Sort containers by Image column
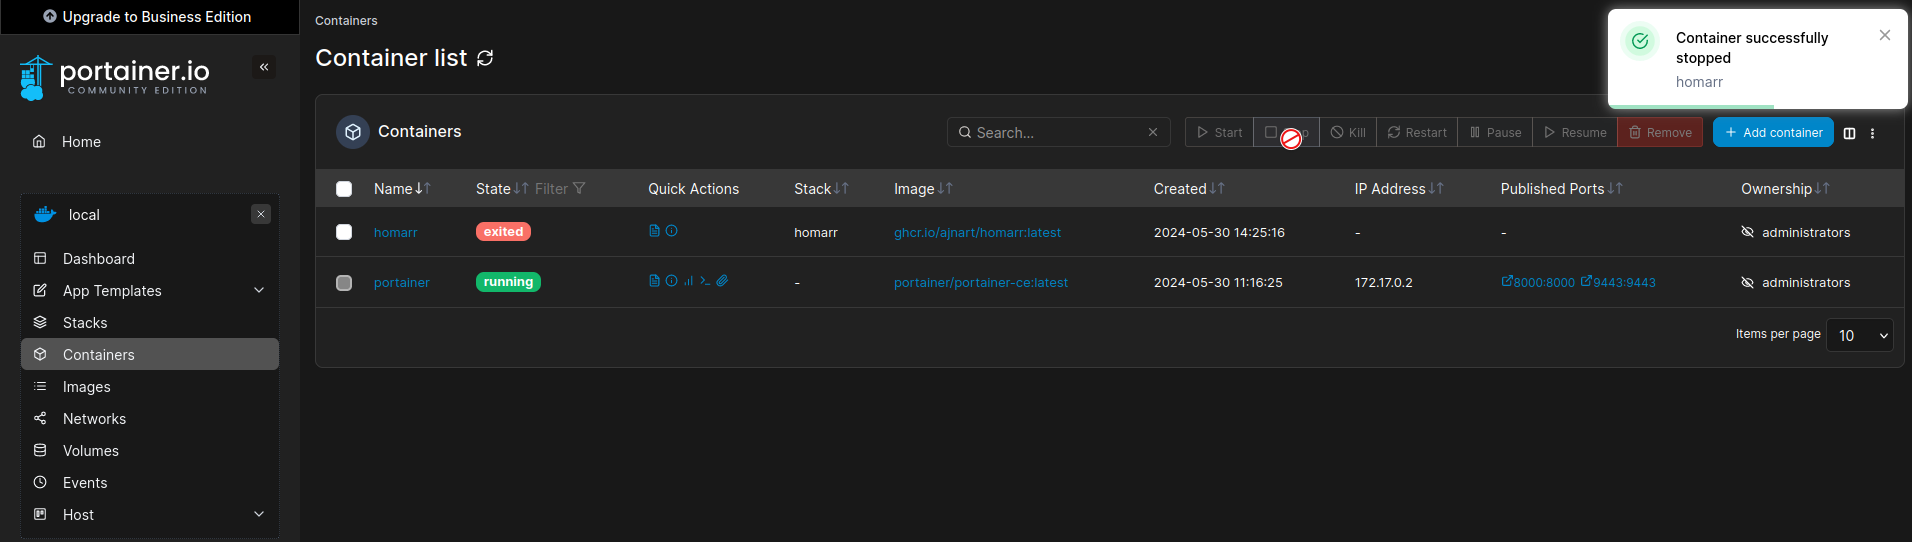 [923, 189]
